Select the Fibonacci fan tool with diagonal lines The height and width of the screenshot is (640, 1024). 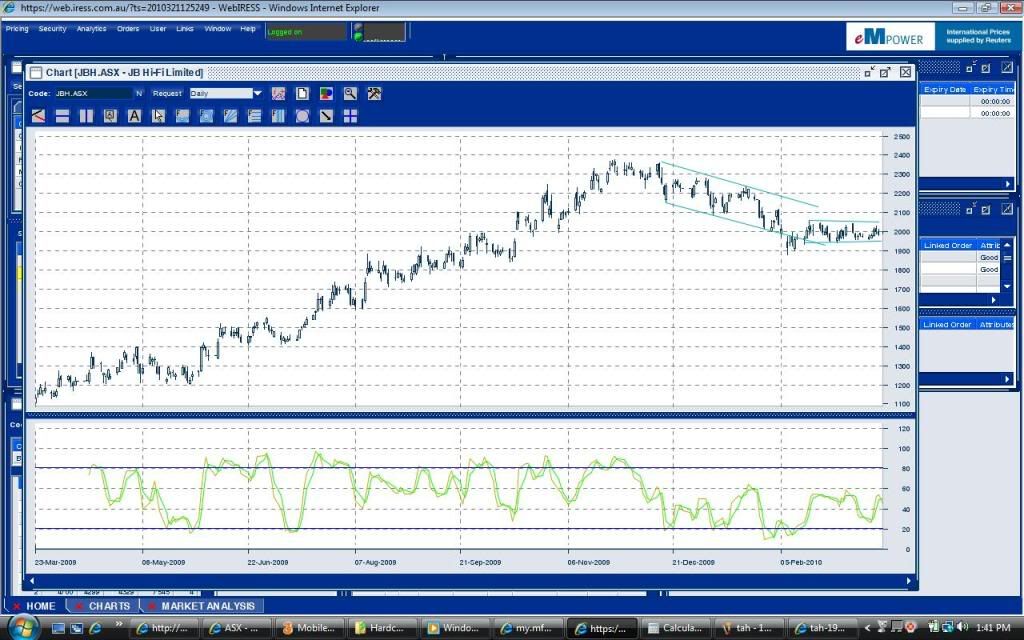[x=230, y=116]
